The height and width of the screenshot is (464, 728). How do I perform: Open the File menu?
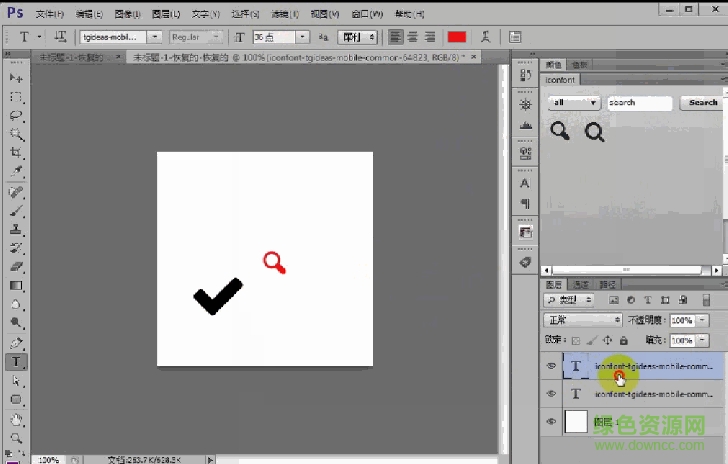tap(49, 14)
